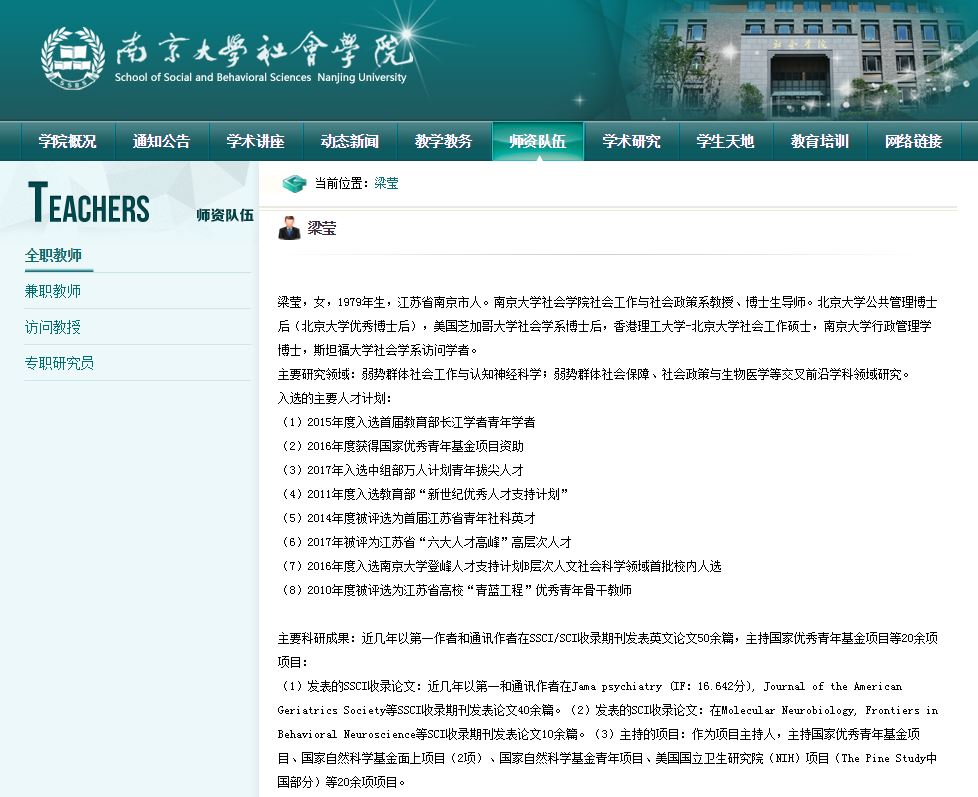Open the 通知公告 menu
This screenshot has width=978, height=797.
tap(161, 141)
